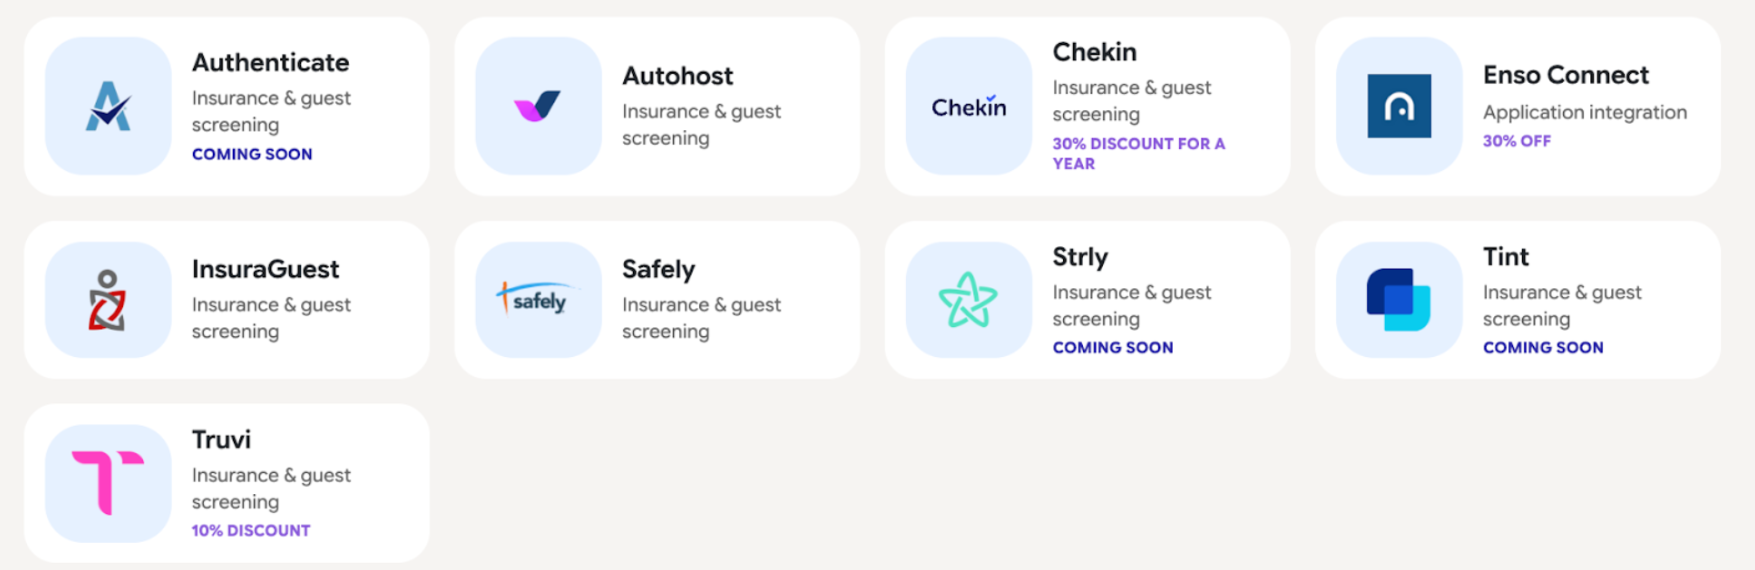
Task: Open the Autohost integration title
Action: [677, 76]
